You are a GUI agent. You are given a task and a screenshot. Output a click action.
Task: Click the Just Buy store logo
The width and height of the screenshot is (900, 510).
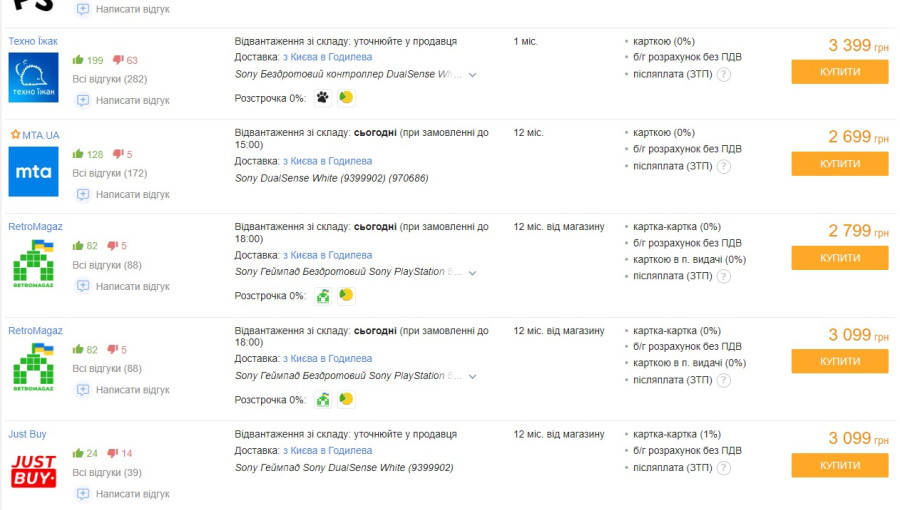click(33, 470)
